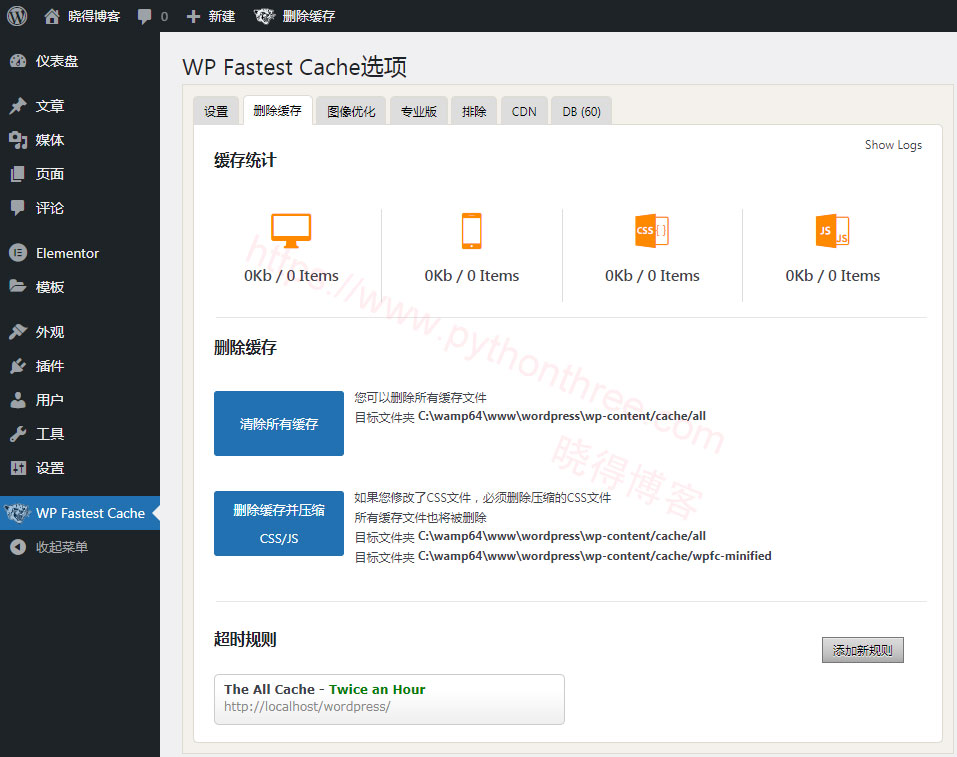Click the 收起菜单 collapse arrow icon
Screen dimensions: 957x757
(18, 547)
